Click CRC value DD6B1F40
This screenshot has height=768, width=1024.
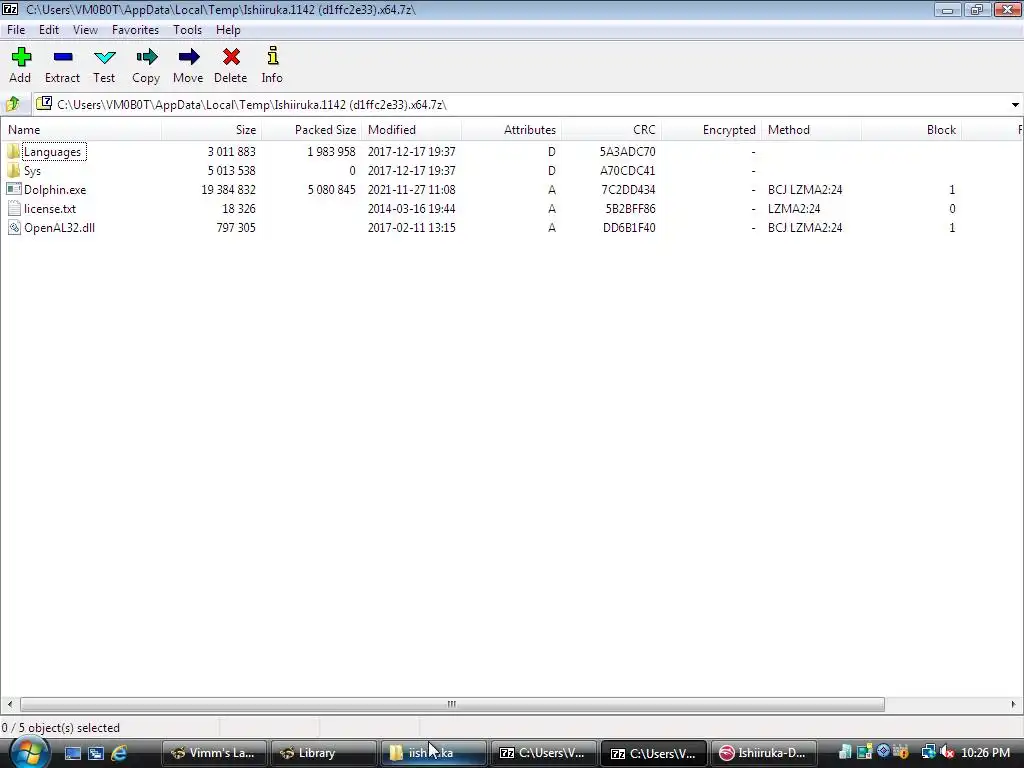pyautogui.click(x=629, y=227)
